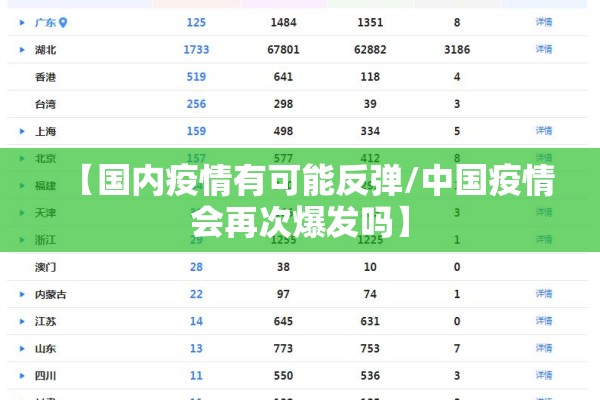600x400 pixels.
Task: Expand the 湖北 row
Action: click(x=22, y=50)
